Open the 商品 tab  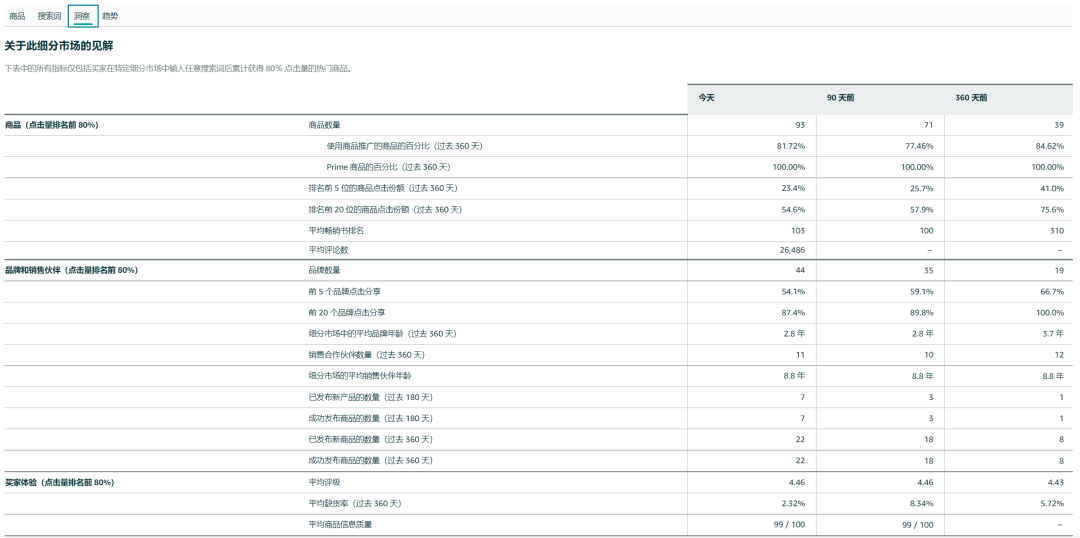17,16
